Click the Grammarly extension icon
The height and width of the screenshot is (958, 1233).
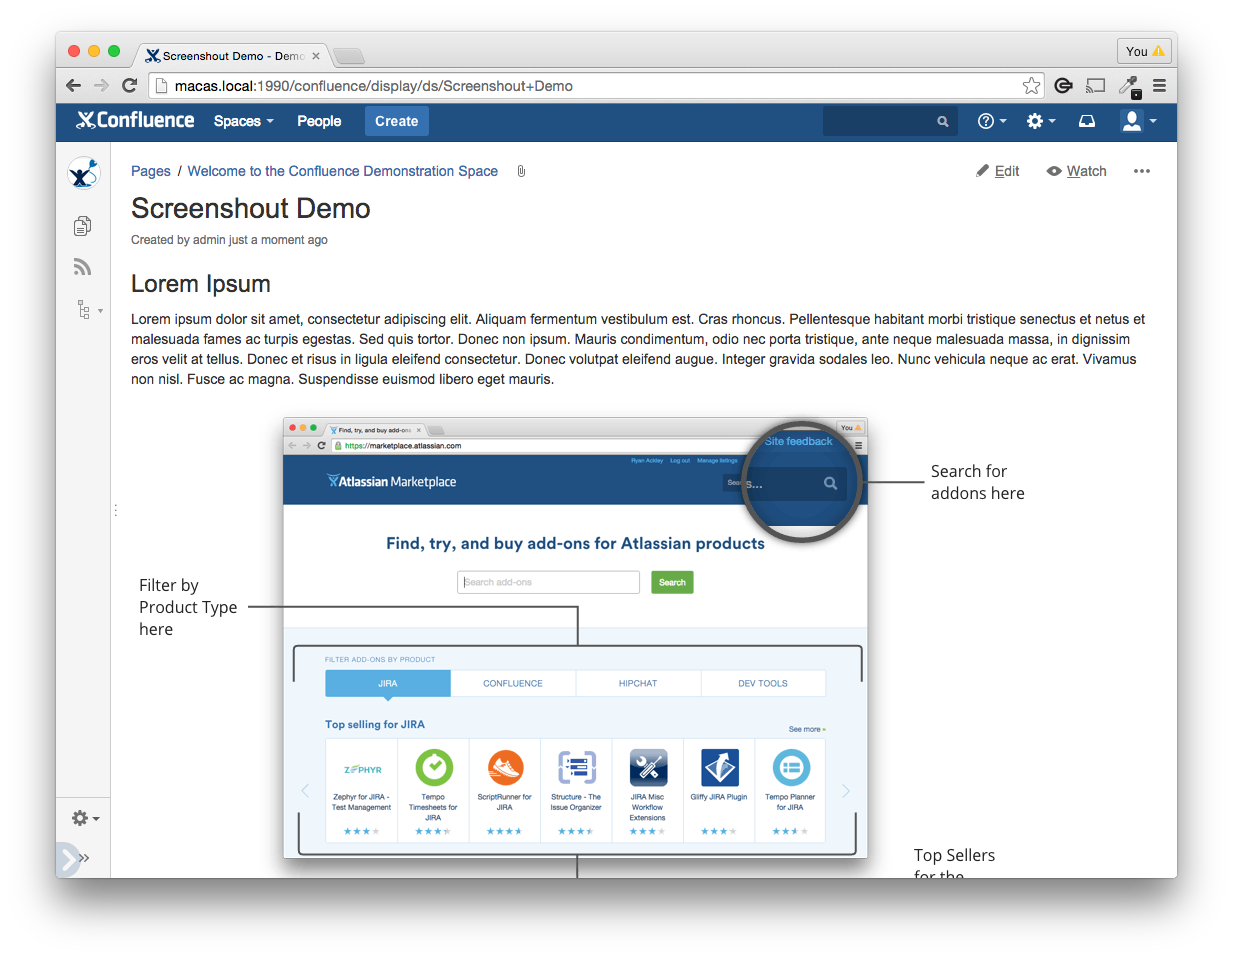(x=1064, y=86)
